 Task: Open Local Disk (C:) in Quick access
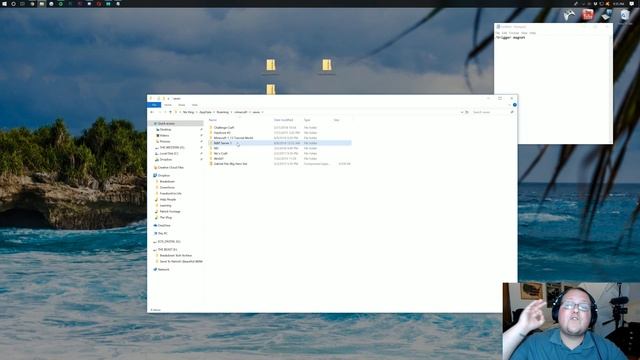point(169,153)
